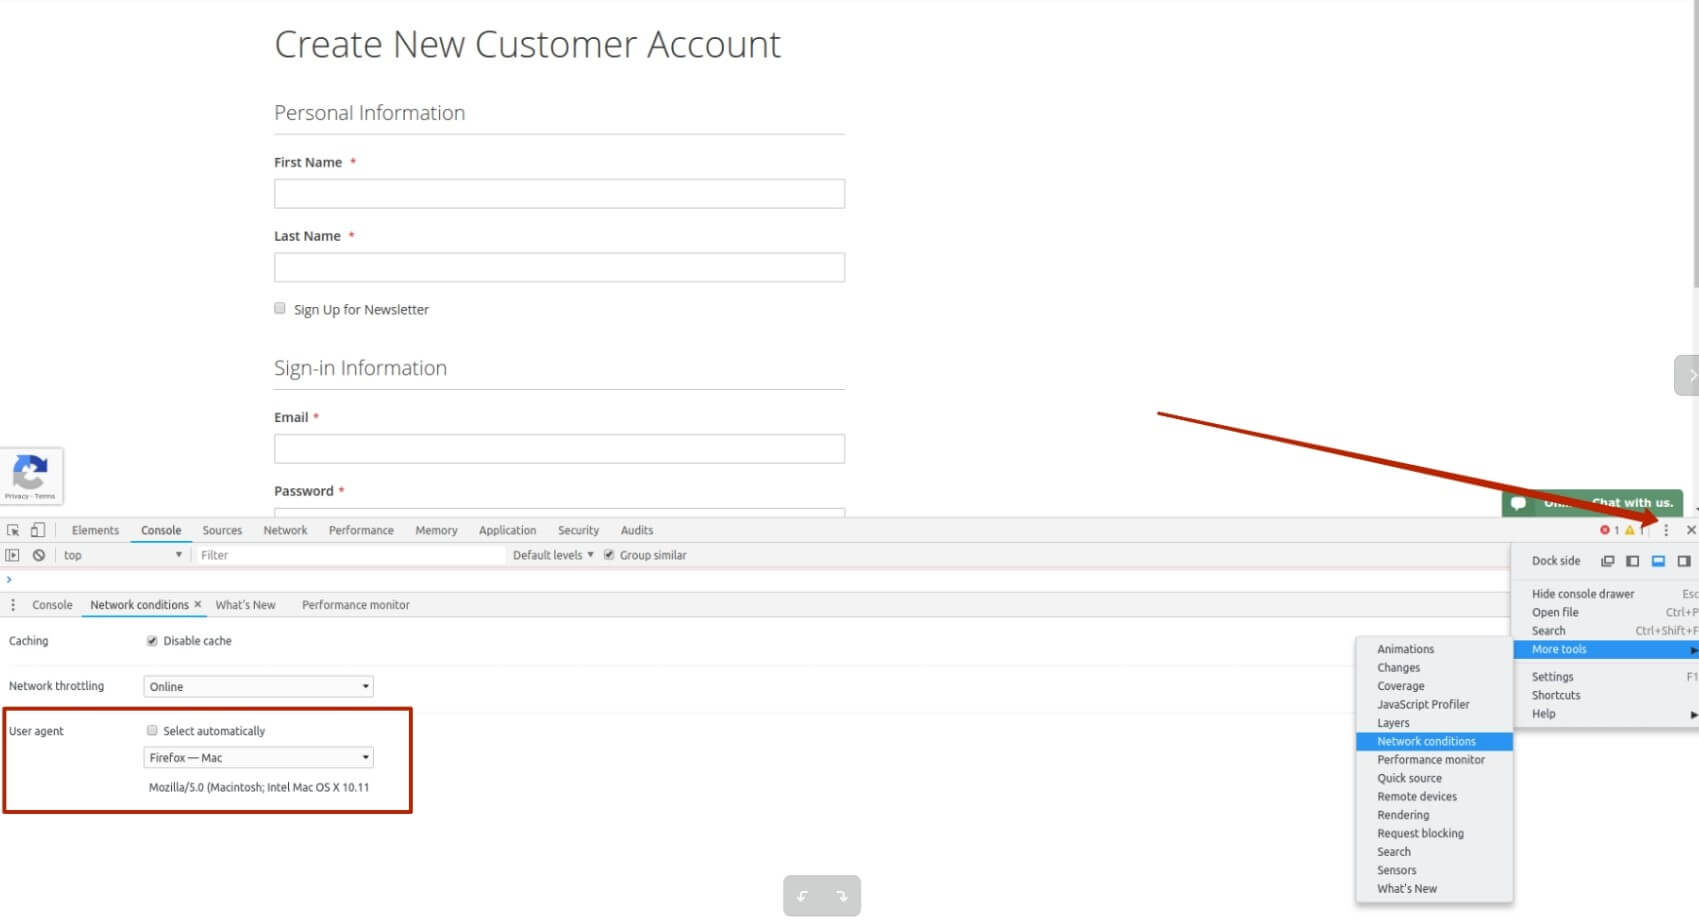Dock DevTools to the right side

(x=1684, y=561)
